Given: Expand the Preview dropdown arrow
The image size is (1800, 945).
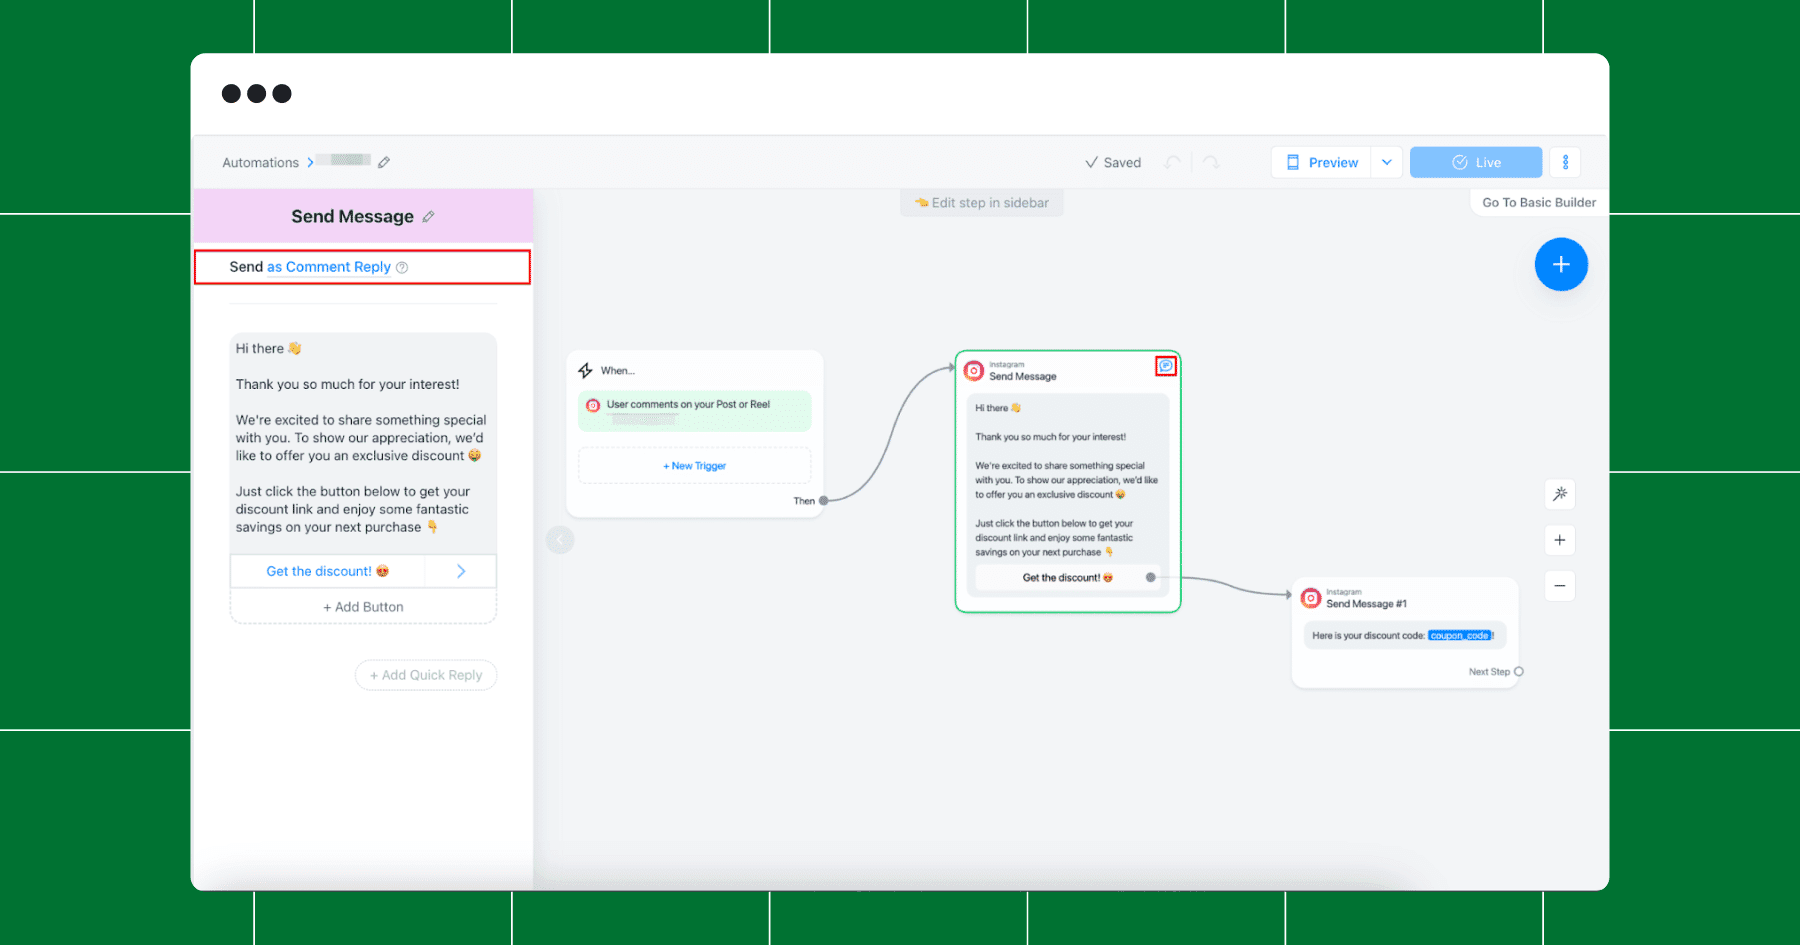Looking at the screenshot, I should point(1387,162).
